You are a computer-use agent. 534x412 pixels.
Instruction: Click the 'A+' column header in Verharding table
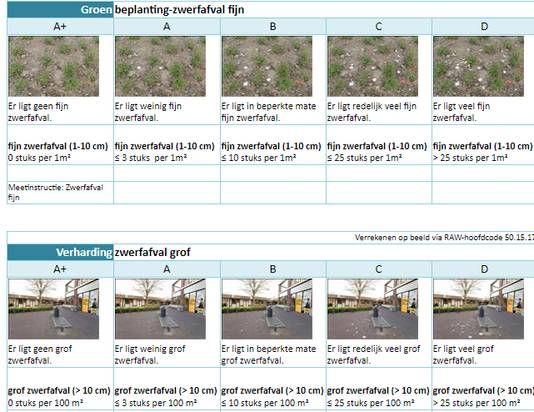(60, 269)
